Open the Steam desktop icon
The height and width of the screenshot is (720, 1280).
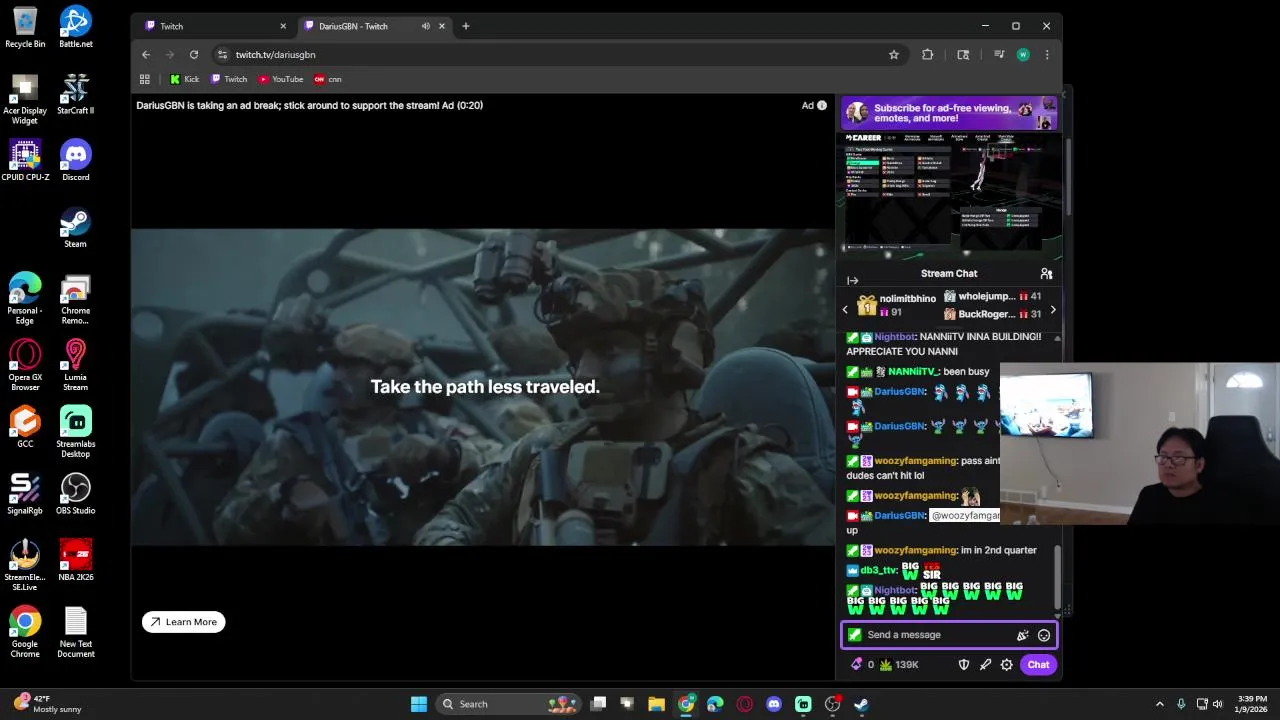pos(76,227)
